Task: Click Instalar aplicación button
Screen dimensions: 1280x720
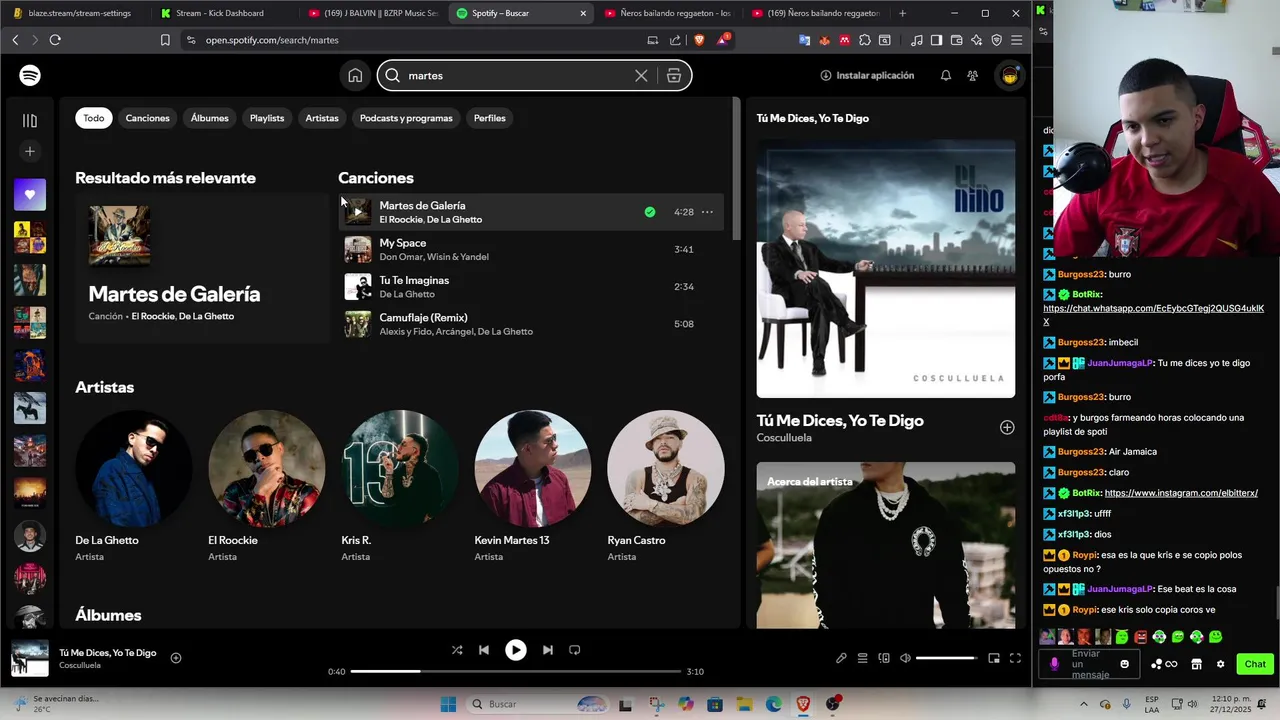Action: pyautogui.click(x=867, y=75)
